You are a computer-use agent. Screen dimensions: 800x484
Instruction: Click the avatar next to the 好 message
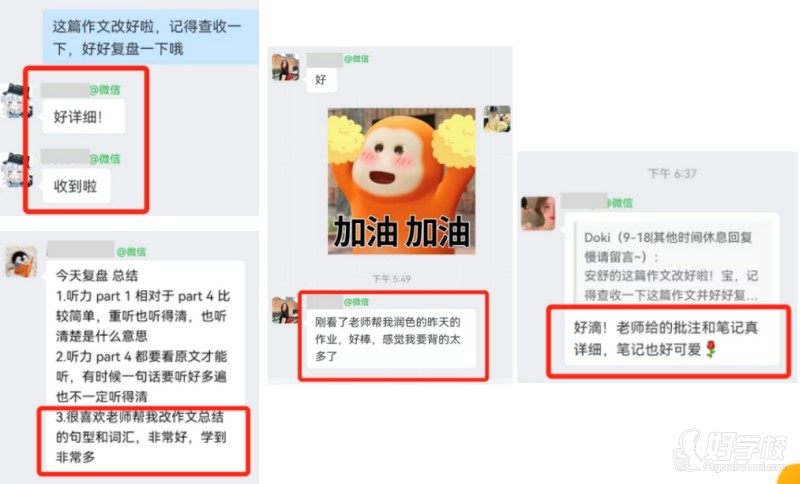click(286, 67)
